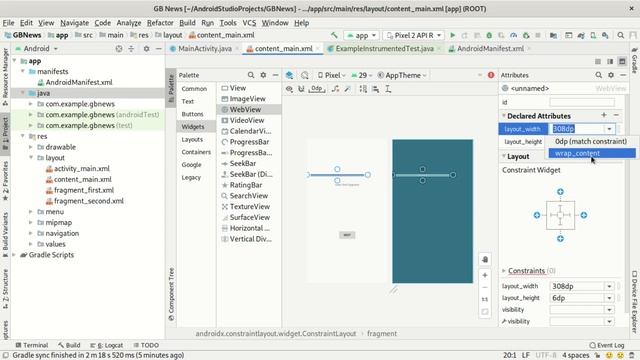The image size is (640, 360).
Task: Collapse the Declared Attributes section
Action: coord(504,116)
